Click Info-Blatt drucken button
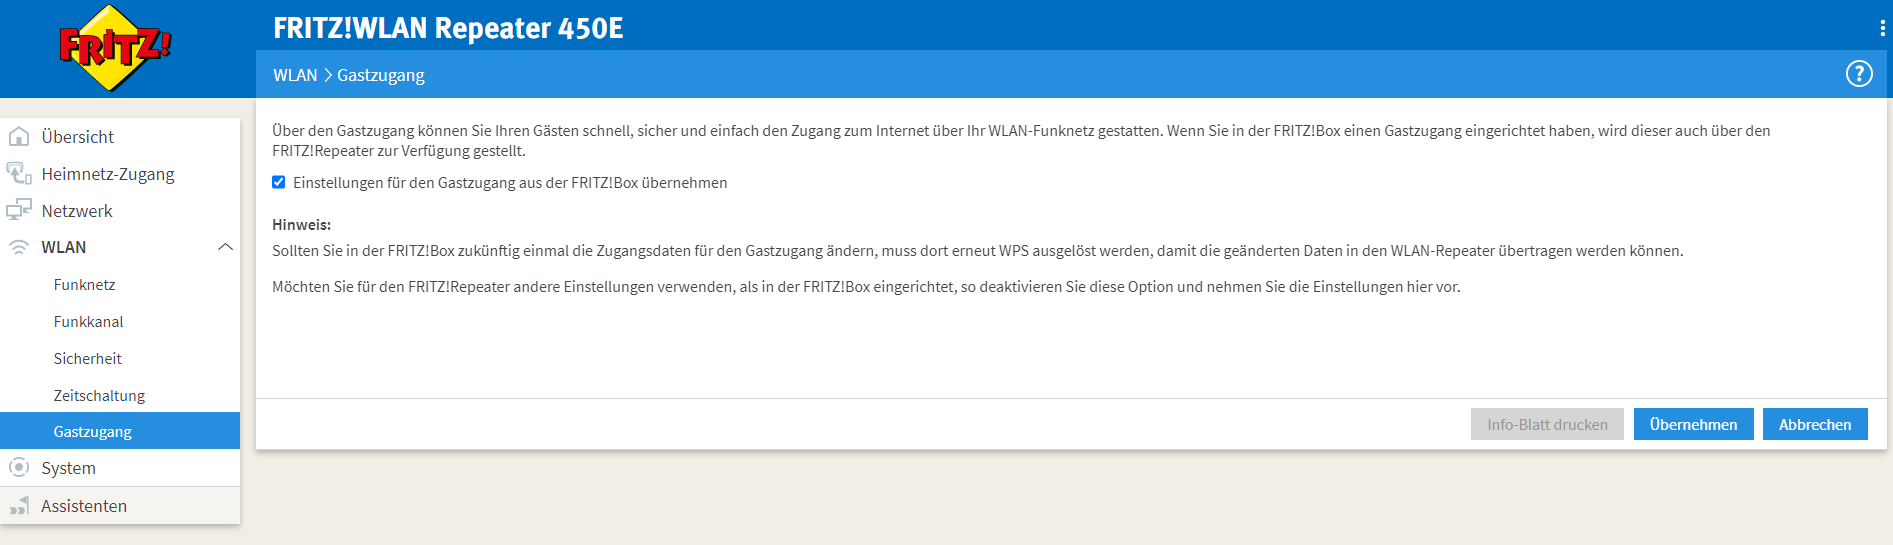The width and height of the screenshot is (1893, 545). 1547,424
